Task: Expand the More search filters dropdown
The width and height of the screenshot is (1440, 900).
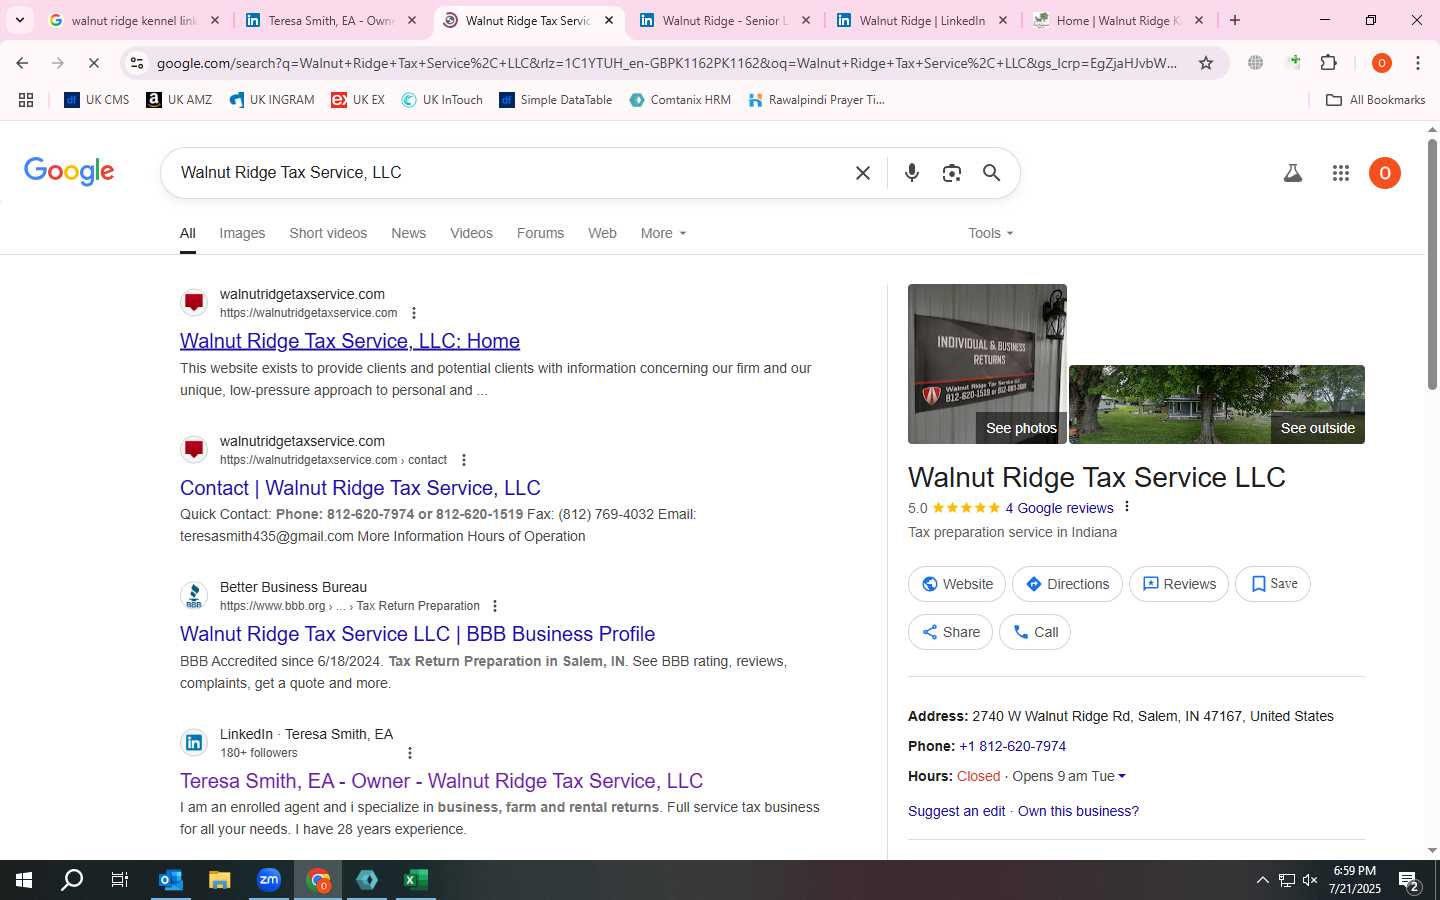Action: (x=663, y=233)
